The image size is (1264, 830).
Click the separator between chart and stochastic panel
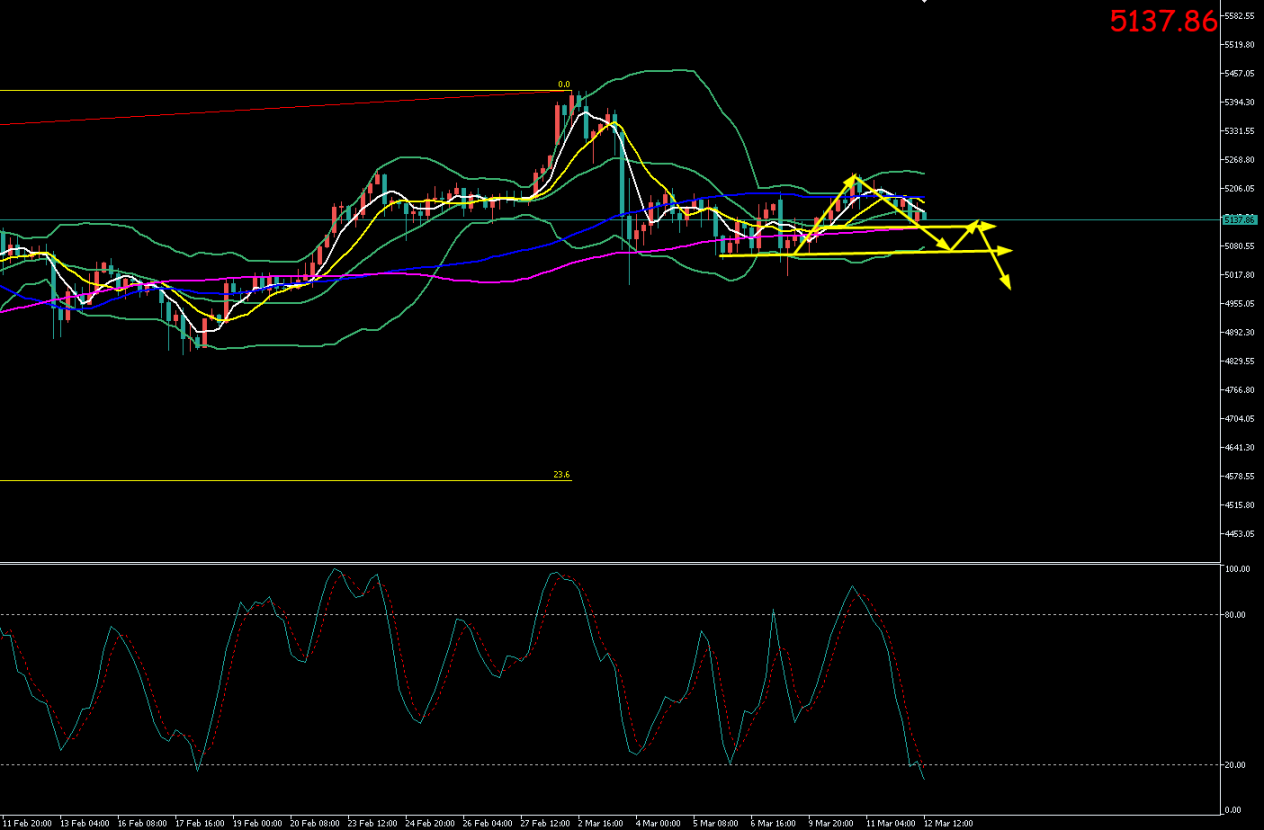coord(610,562)
